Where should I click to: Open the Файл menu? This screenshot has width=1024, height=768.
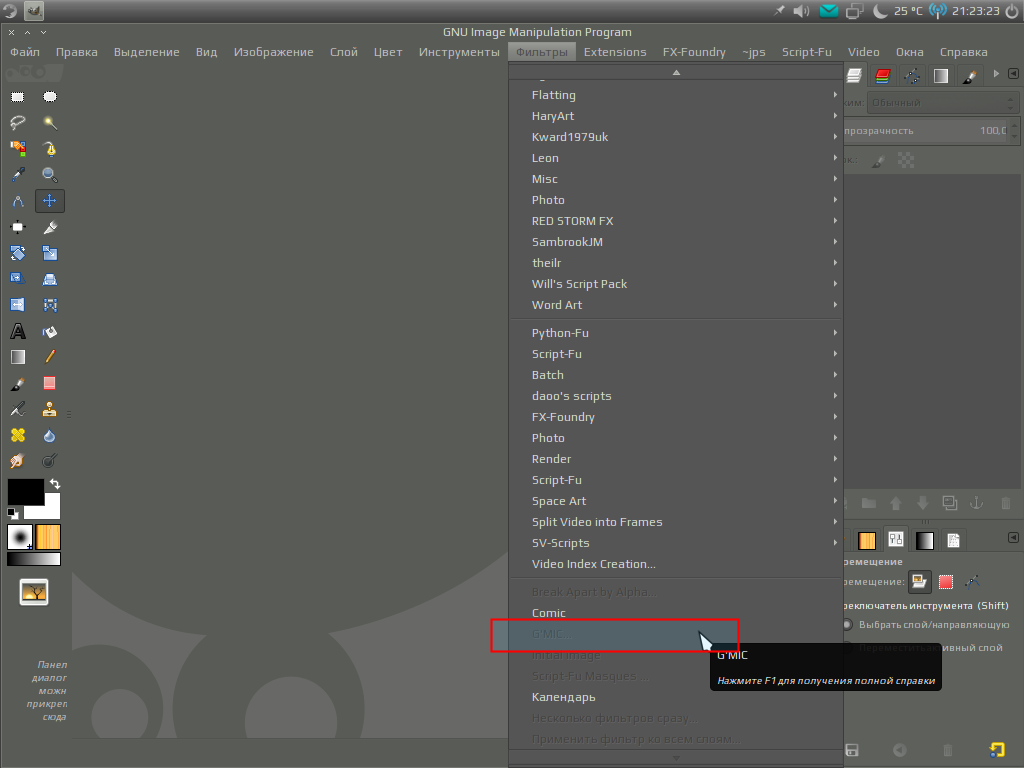tap(25, 52)
